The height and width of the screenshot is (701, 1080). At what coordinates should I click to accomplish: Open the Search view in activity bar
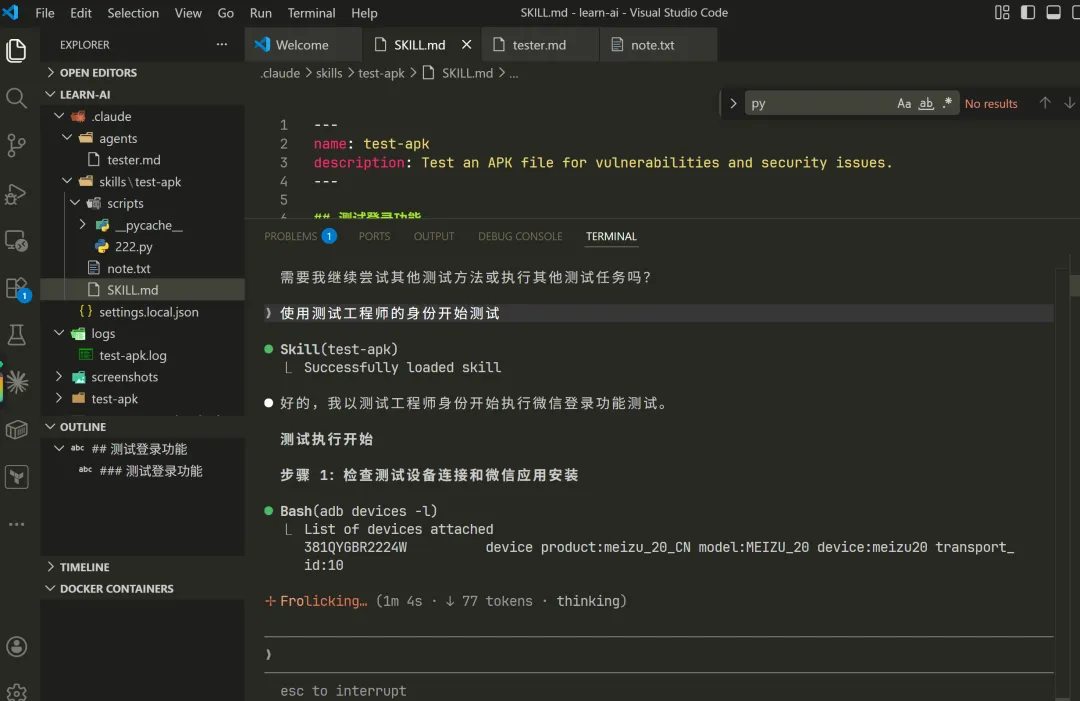pyautogui.click(x=16, y=98)
